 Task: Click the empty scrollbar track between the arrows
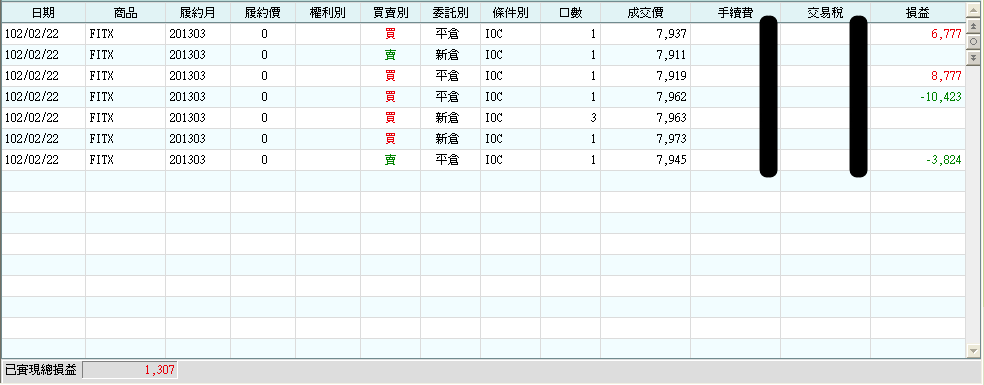(x=973, y=204)
